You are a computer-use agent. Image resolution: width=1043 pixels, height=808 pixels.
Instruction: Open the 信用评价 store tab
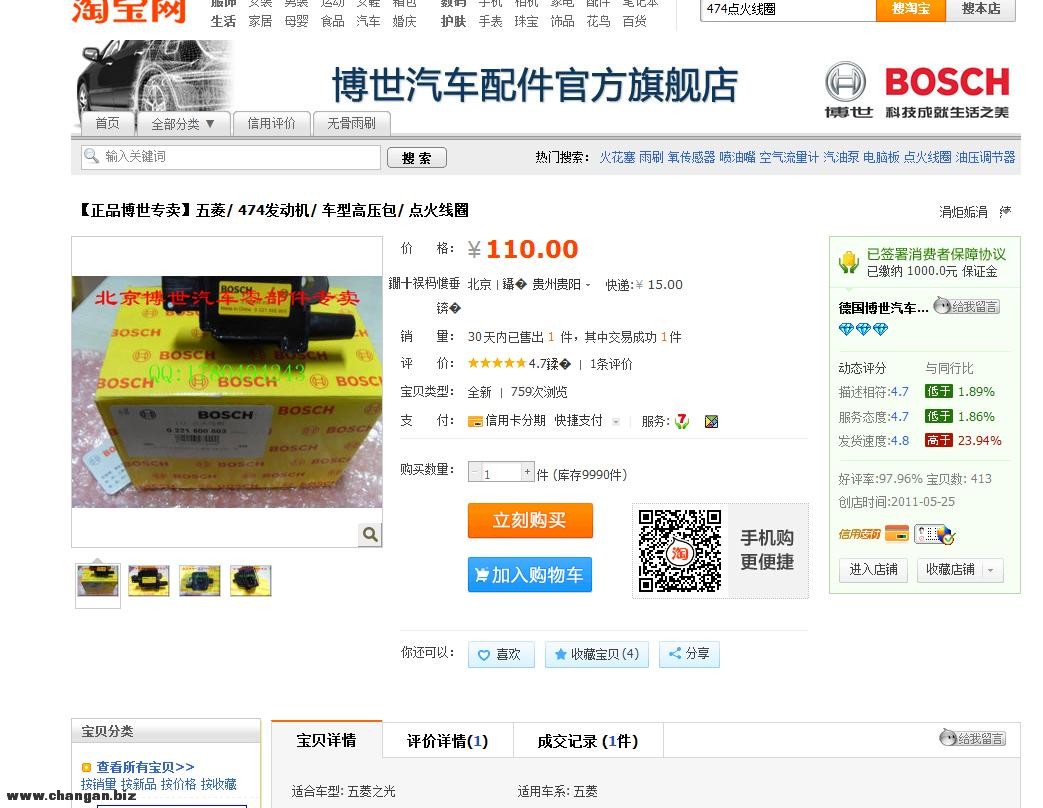tap(271, 124)
